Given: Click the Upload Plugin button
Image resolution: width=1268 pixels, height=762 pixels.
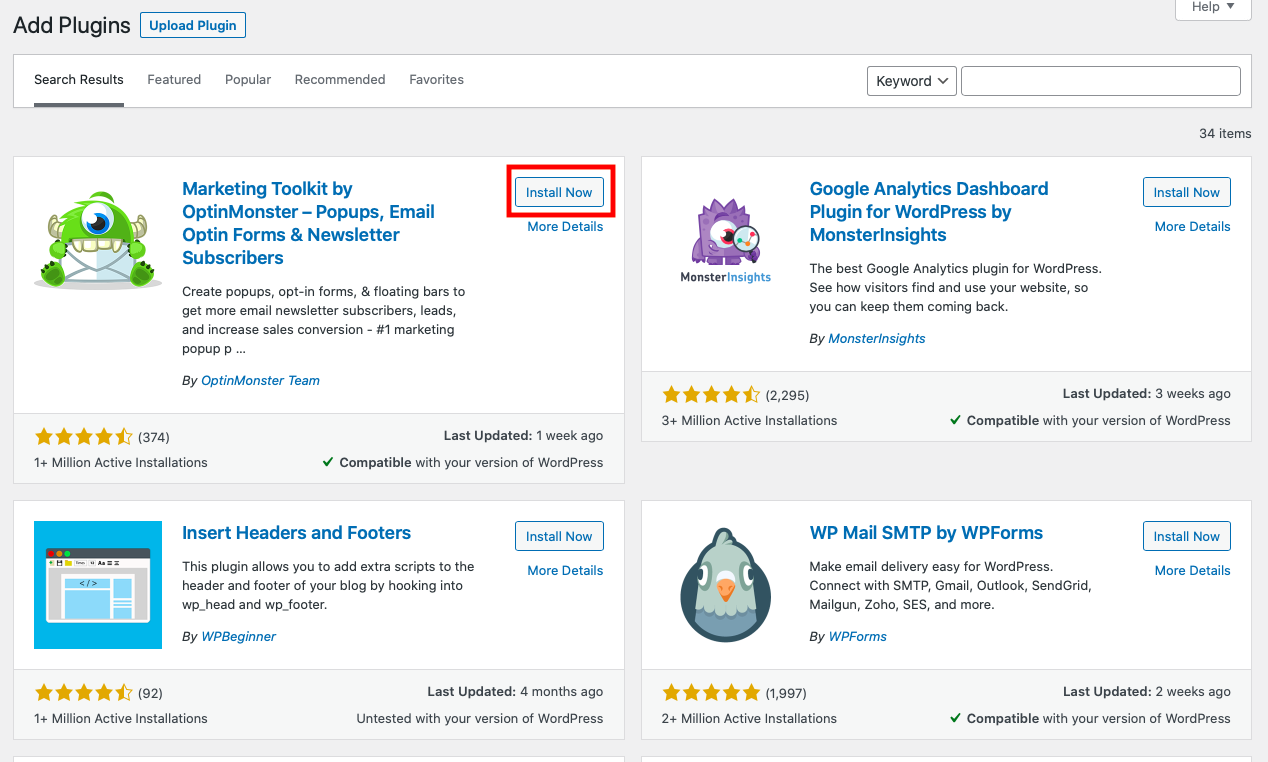Looking at the screenshot, I should [x=193, y=26].
